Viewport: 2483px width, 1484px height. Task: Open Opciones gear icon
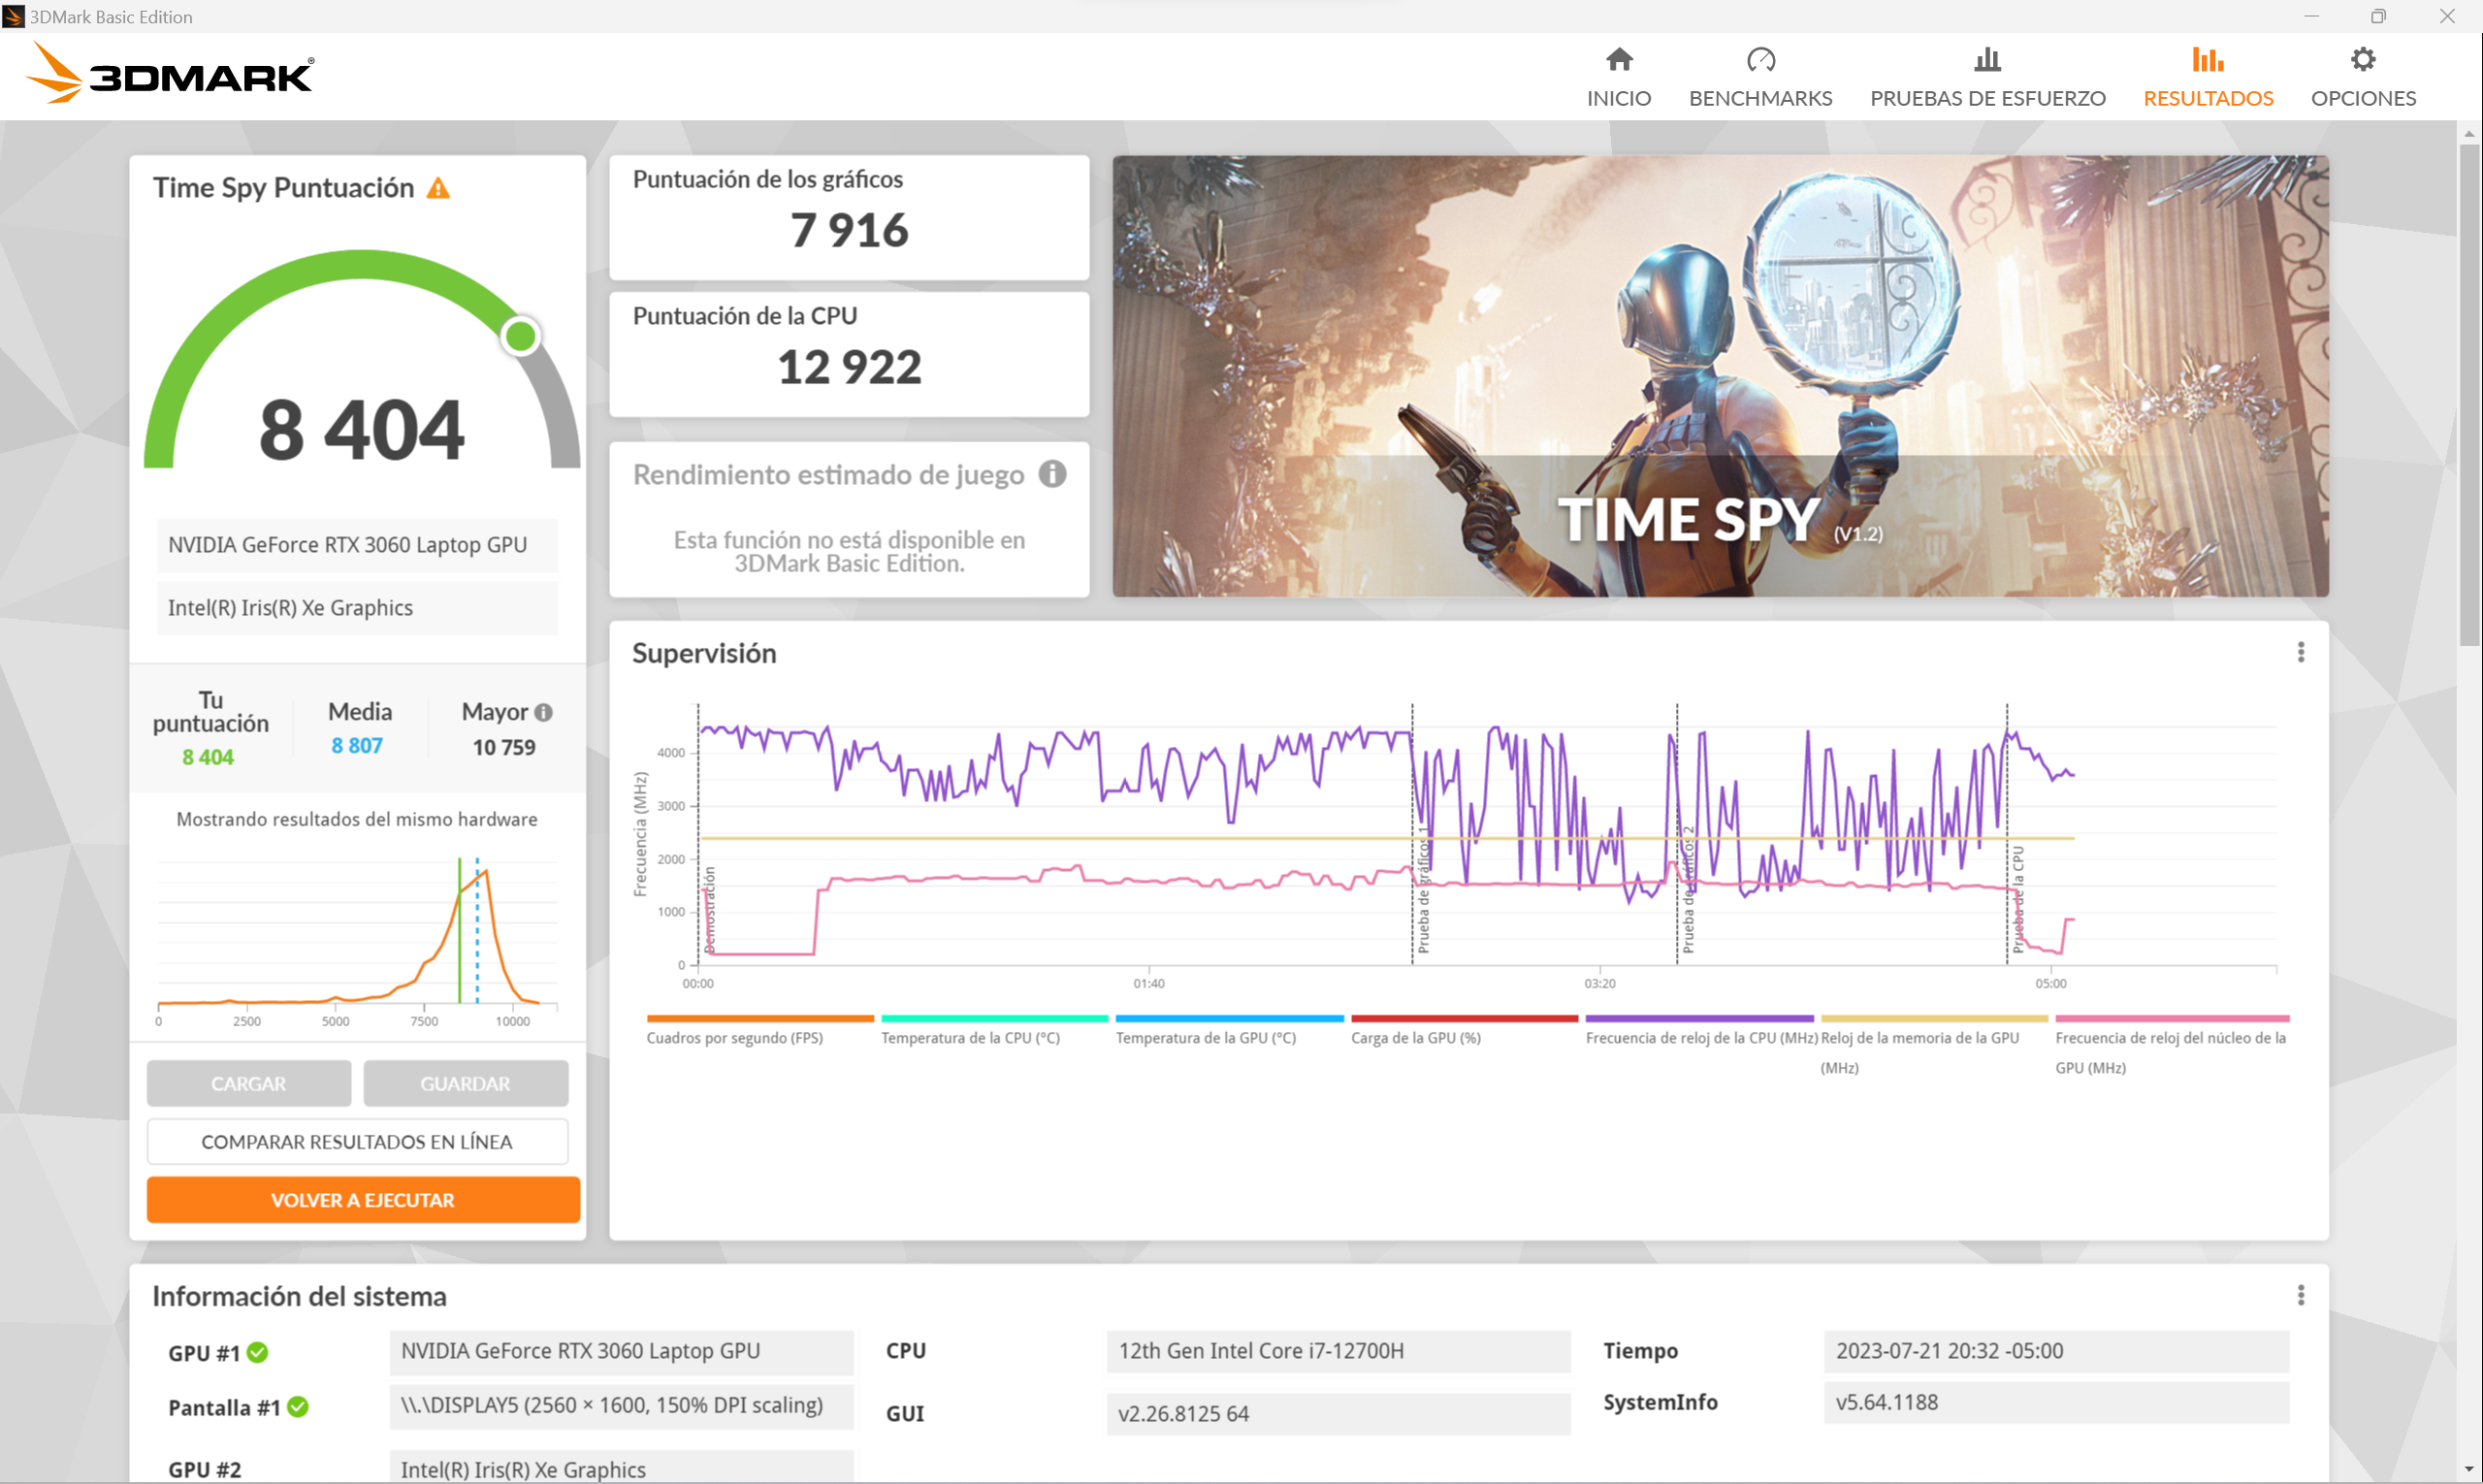coord(2362,60)
